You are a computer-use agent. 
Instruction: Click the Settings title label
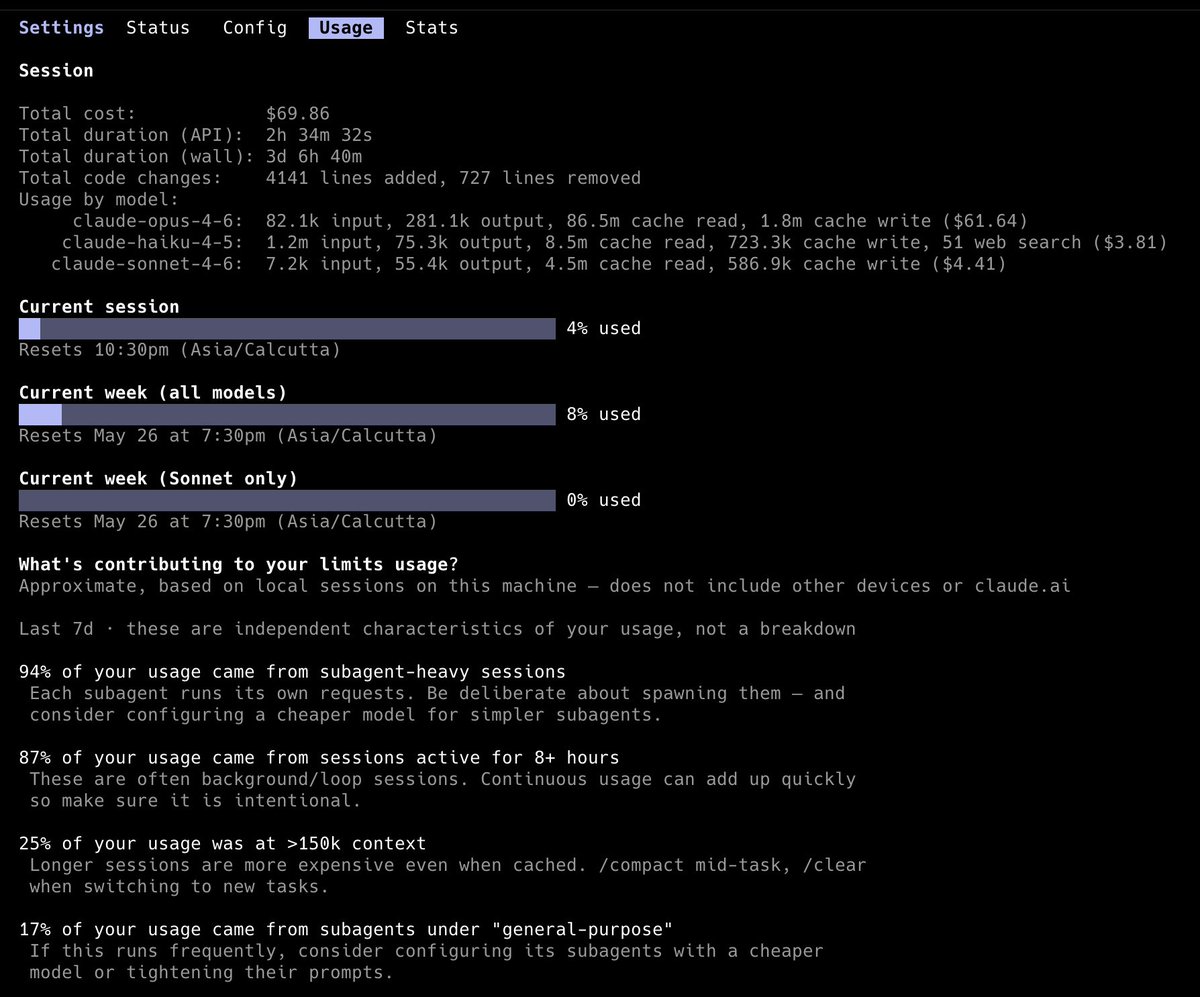pos(61,28)
